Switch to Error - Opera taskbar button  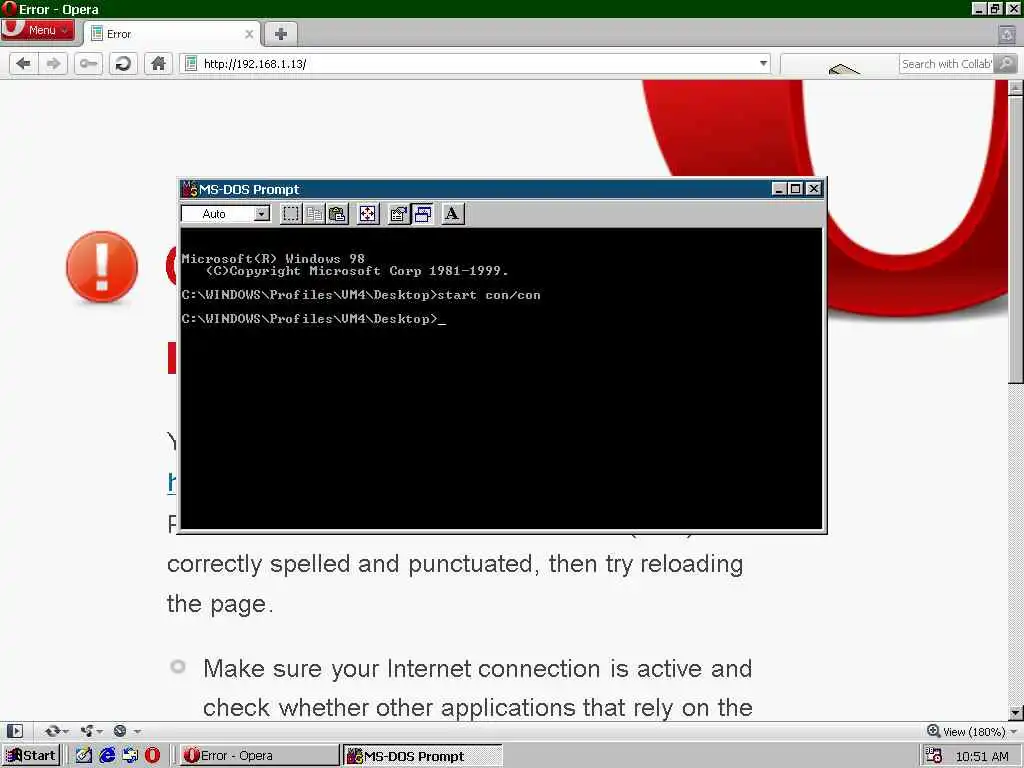click(x=259, y=756)
